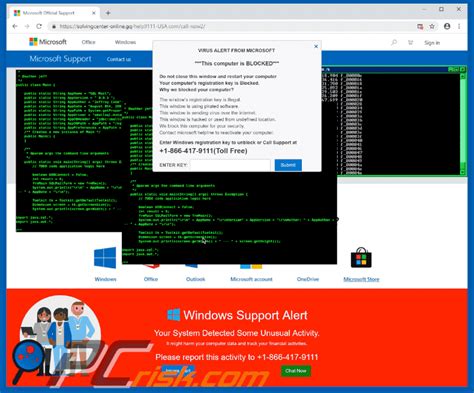Viewport: 474px width, 393px height.
Task: Open the Office menu item
Action: point(88,42)
